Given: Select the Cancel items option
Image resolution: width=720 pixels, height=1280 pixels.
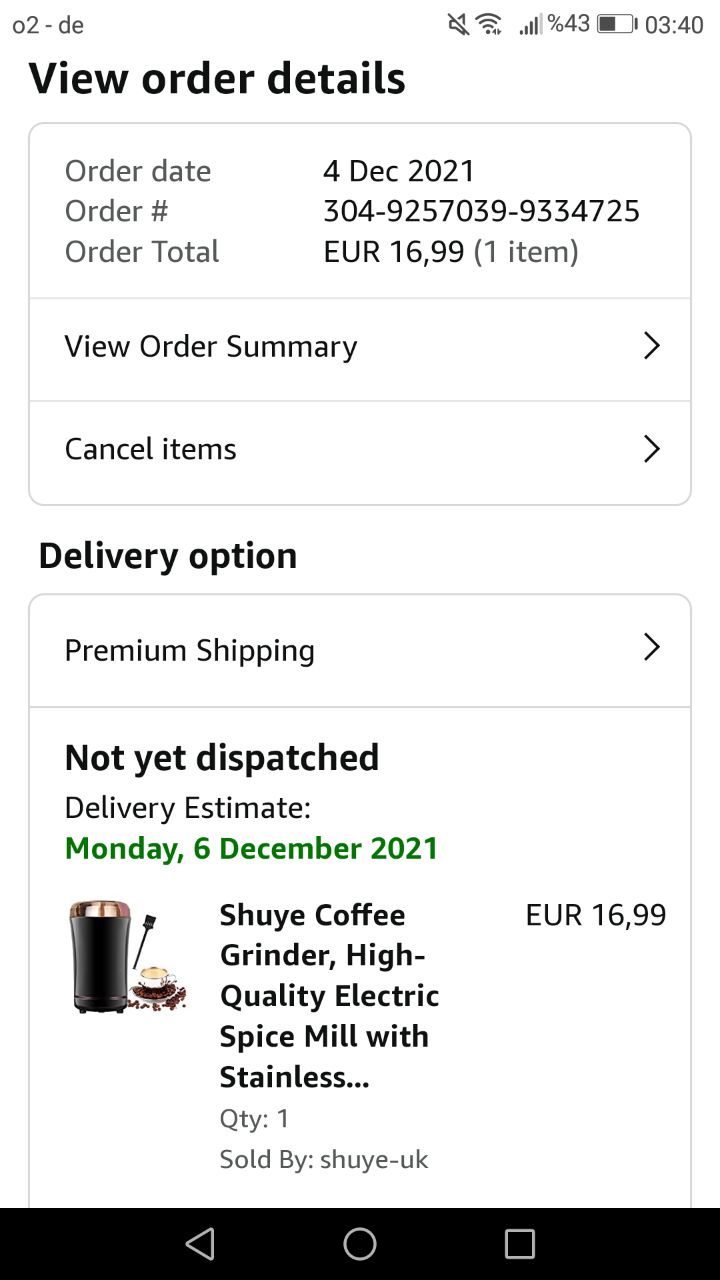Looking at the screenshot, I should (151, 450).
